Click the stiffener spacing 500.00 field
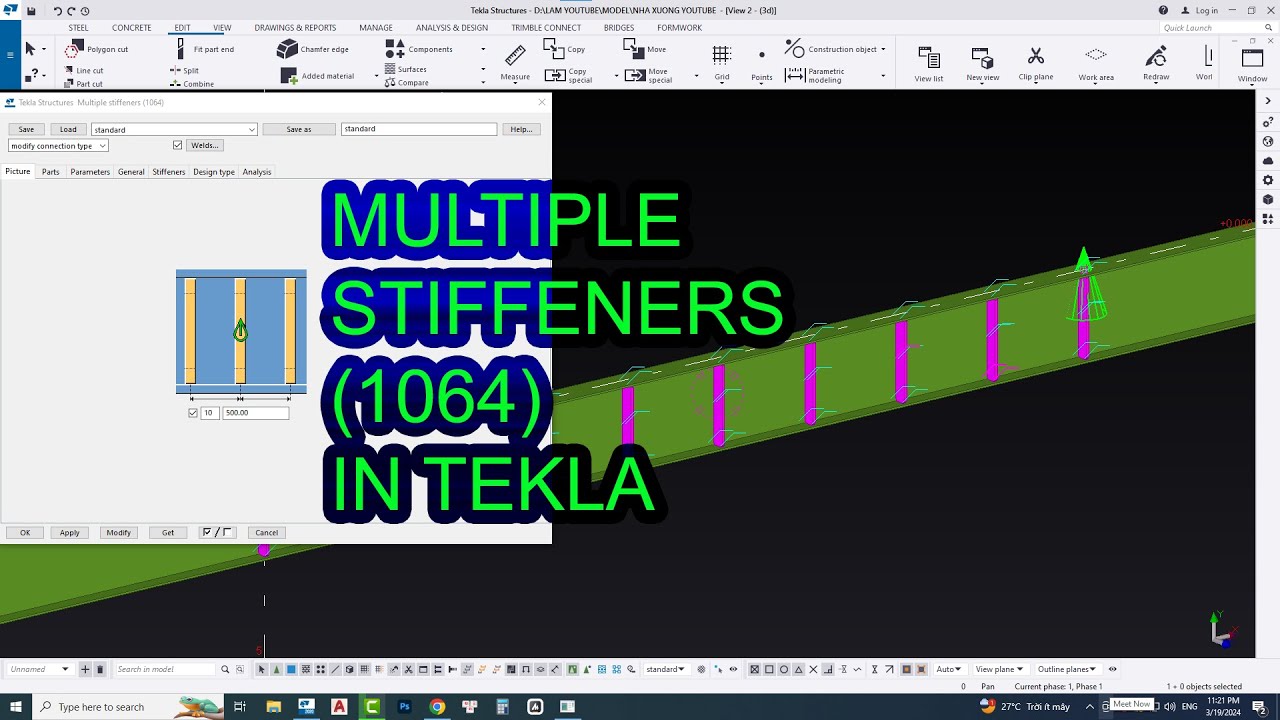 (256, 413)
